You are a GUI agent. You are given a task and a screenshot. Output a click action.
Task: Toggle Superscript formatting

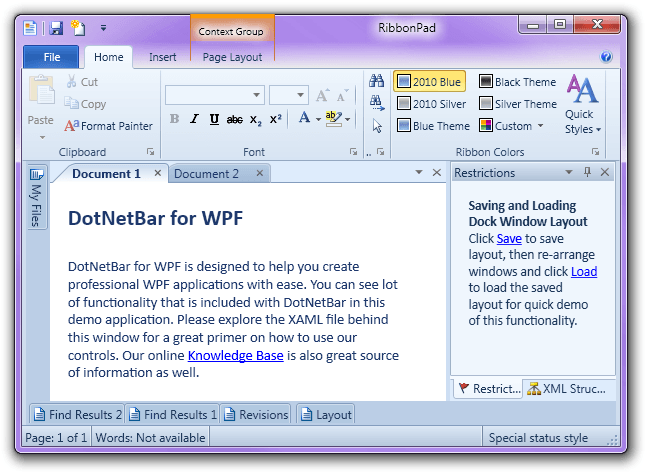pyautogui.click(x=276, y=119)
